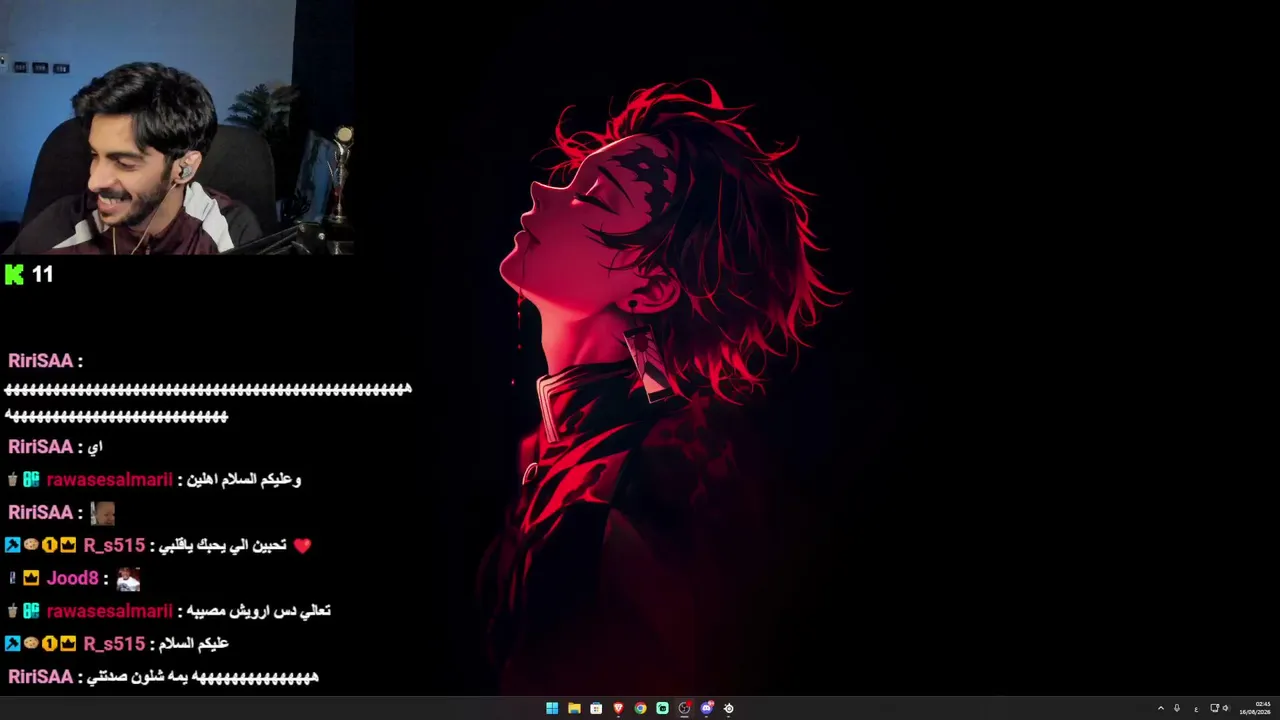This screenshot has width=1280, height=720.
Task: Click the chat text "تعالي دس ارويش مصيبه"
Action: coord(258,611)
